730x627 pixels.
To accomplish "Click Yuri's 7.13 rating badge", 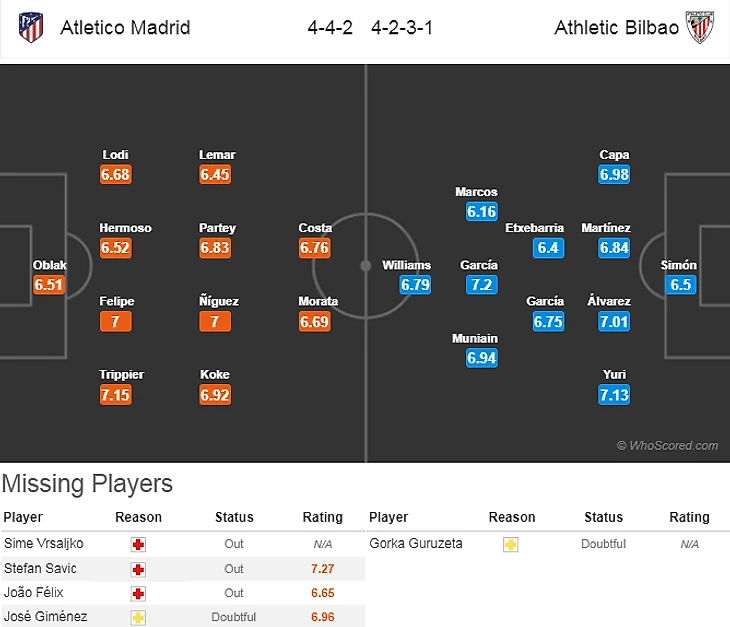I will click(614, 395).
